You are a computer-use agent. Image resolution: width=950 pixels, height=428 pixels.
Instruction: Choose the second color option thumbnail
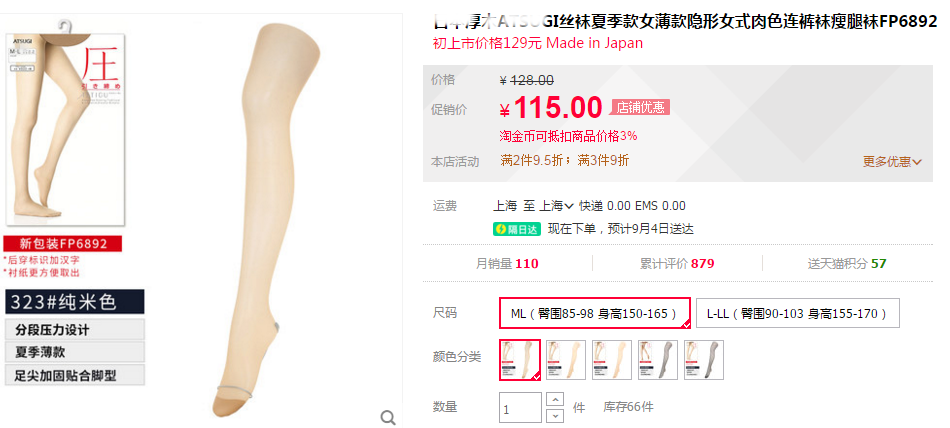pos(566,360)
